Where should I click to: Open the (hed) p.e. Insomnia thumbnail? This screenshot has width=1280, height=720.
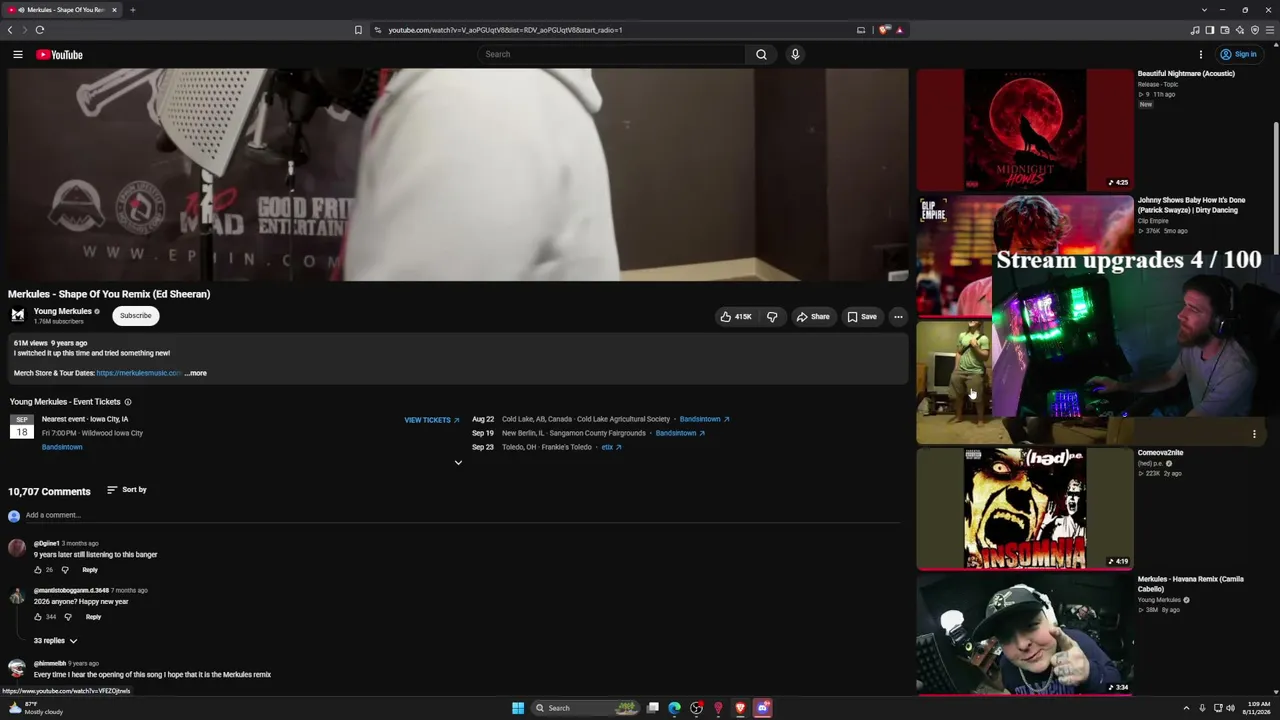point(1025,509)
